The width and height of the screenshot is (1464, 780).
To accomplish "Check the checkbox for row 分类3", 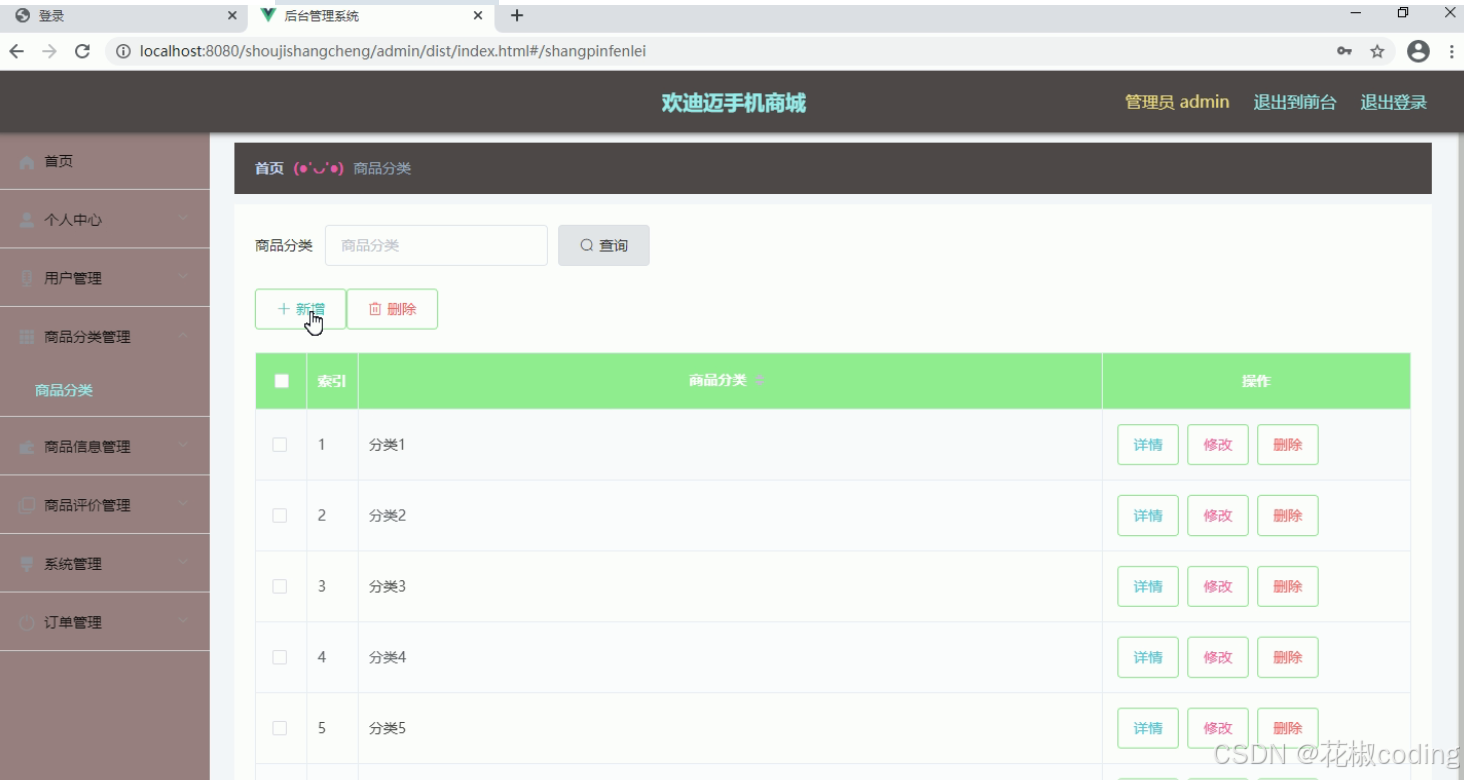I will point(280,587).
